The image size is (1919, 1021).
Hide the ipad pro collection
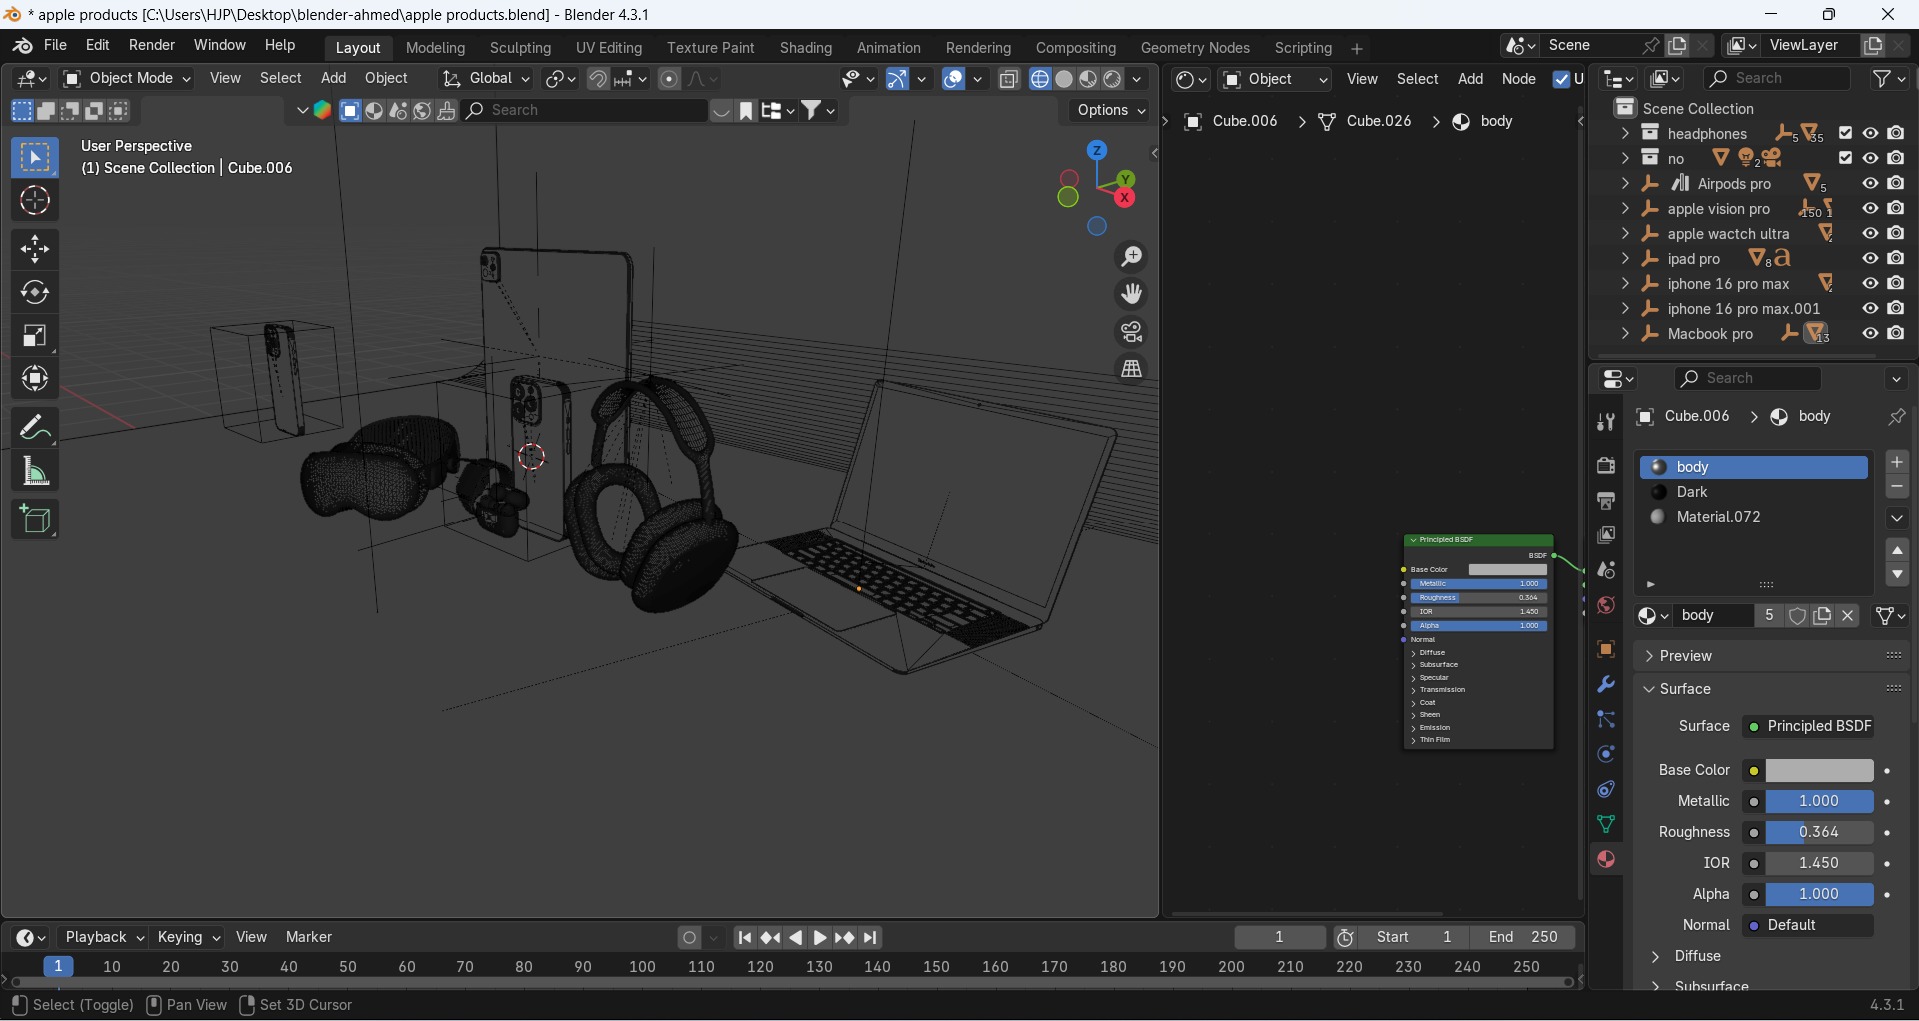1870,259
